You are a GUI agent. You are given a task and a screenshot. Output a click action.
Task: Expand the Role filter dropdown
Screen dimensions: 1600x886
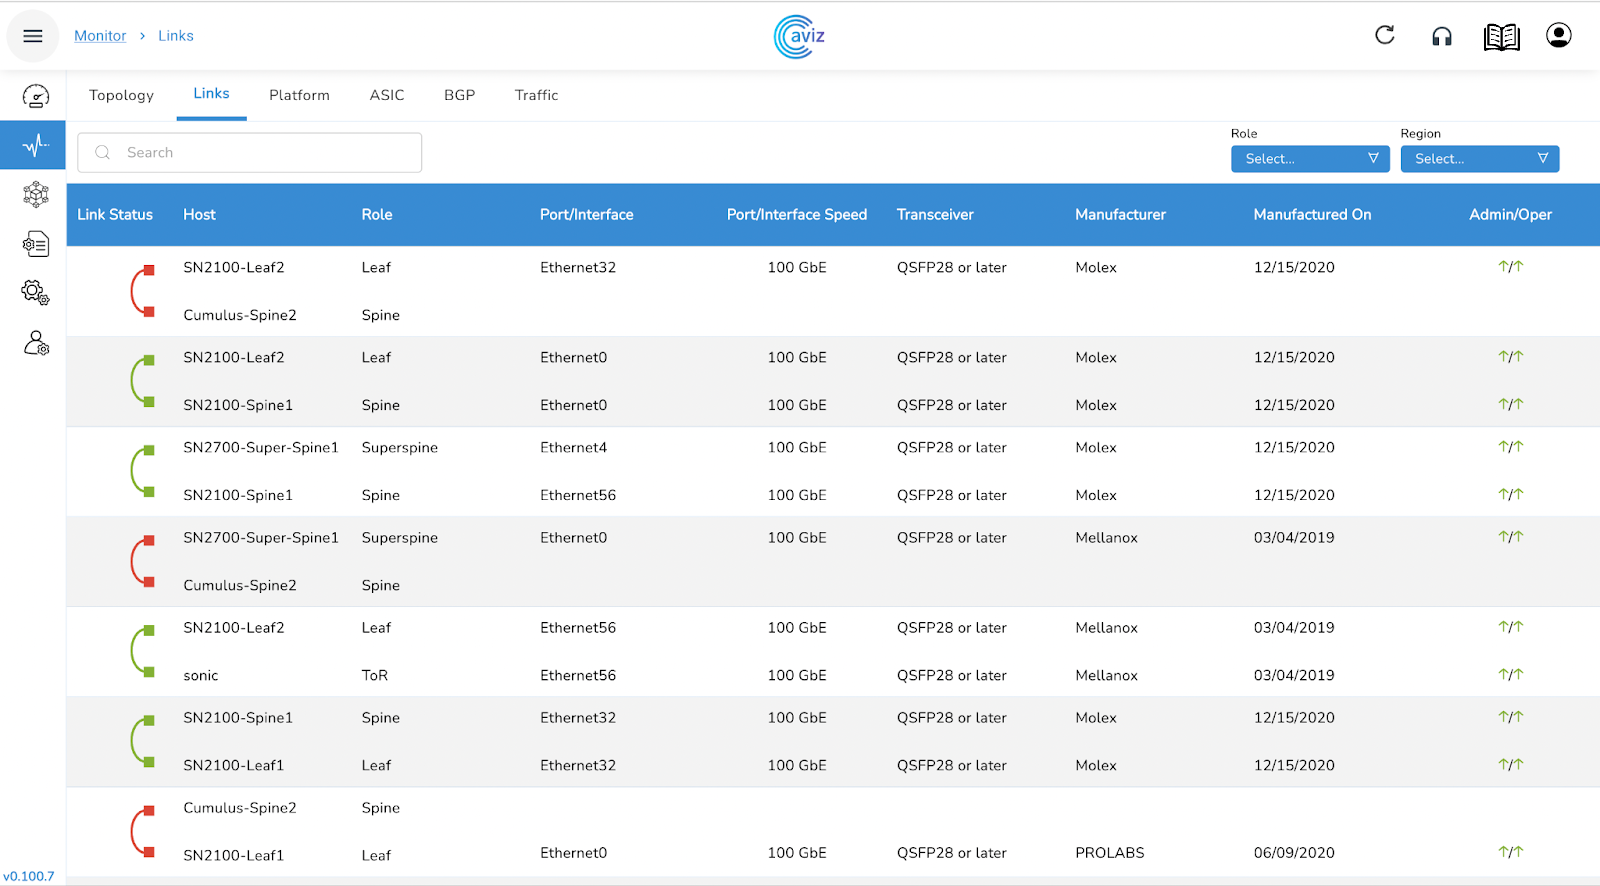point(1309,159)
